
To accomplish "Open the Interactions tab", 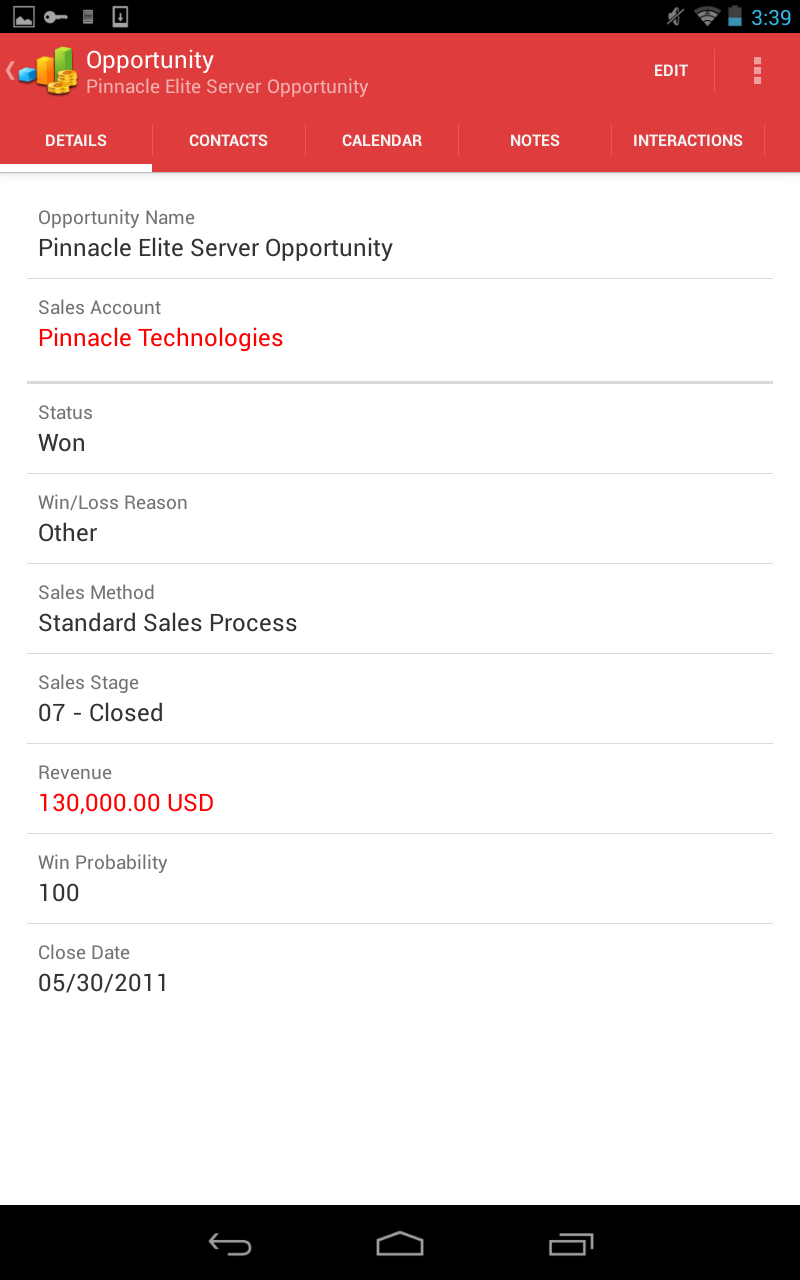I will point(688,141).
